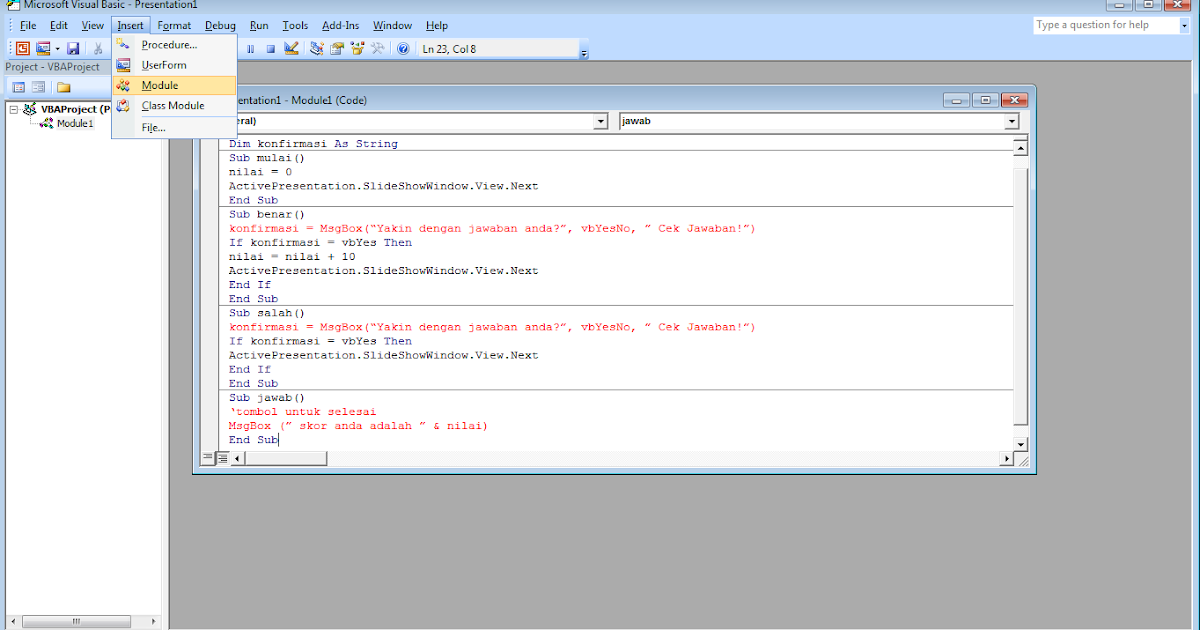Click the Class Module icon in Insert menu
Image resolution: width=1200 pixels, height=630 pixels.
123,105
